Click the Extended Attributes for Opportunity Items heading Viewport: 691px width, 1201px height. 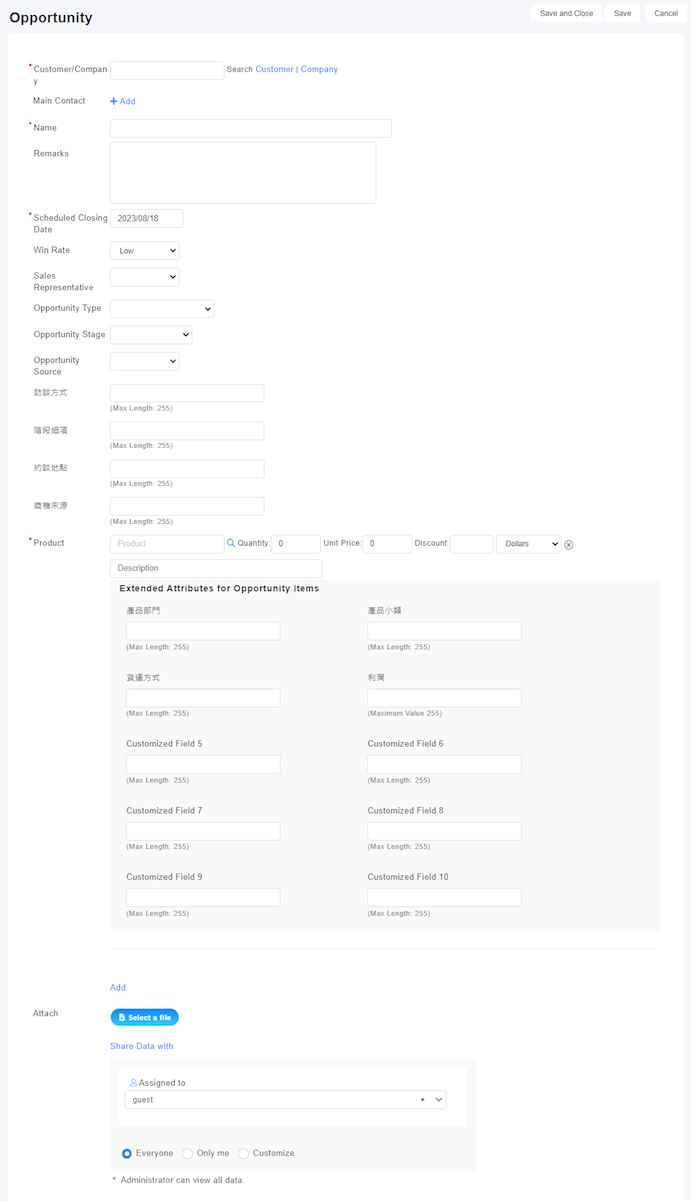click(x=219, y=589)
